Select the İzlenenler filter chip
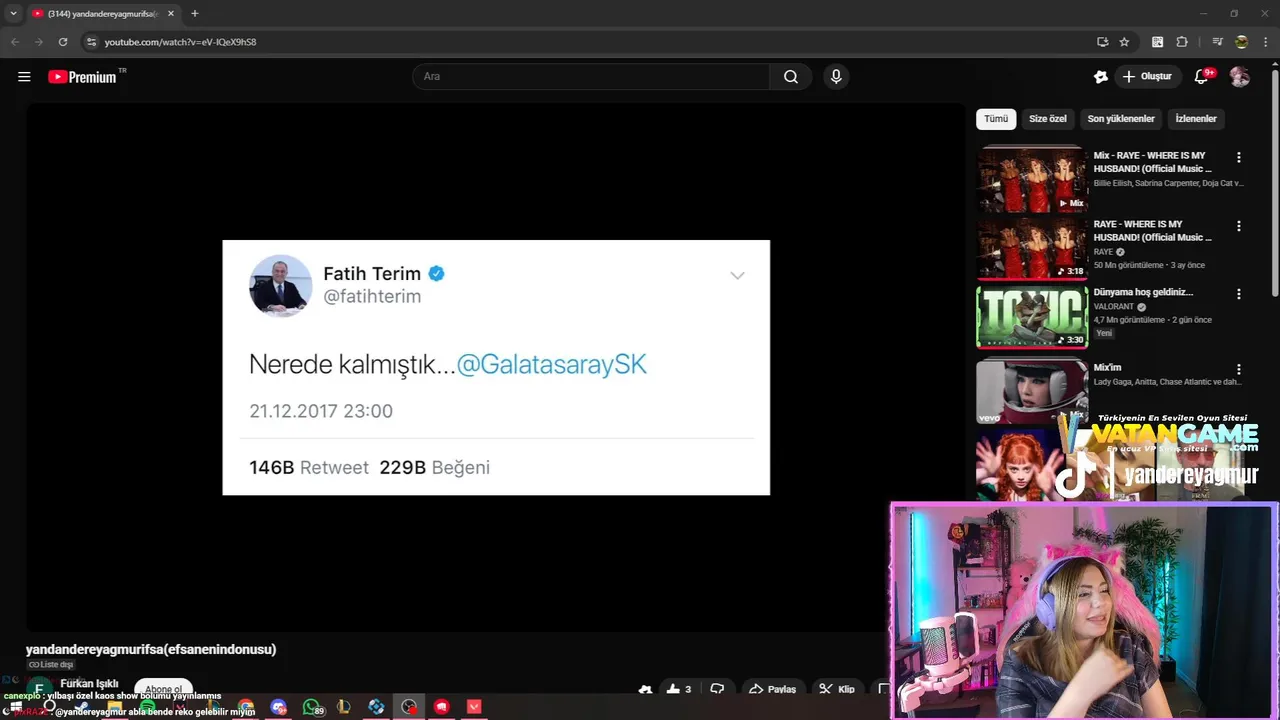This screenshot has height=720, width=1280. click(1196, 119)
